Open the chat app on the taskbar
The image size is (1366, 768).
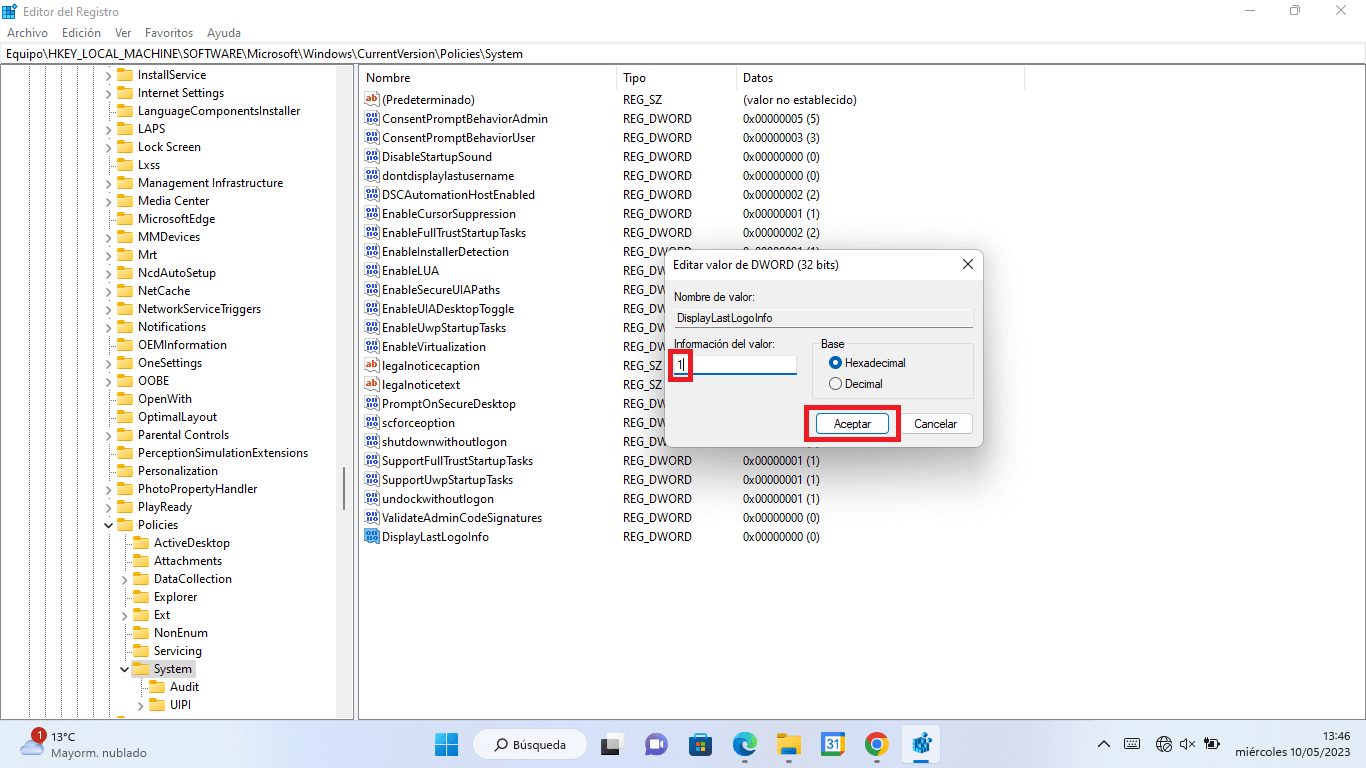656,744
